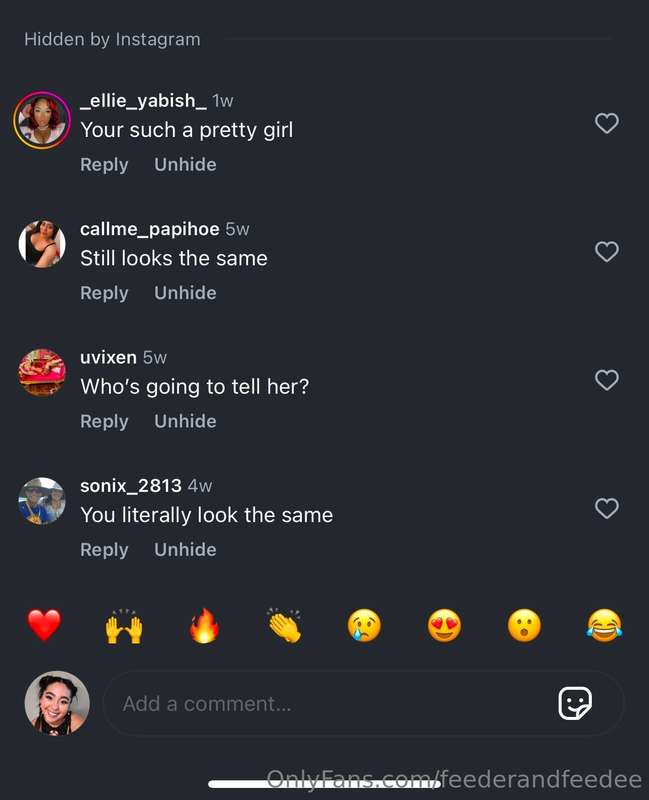This screenshot has height=800, width=649.
Task: Reply to uvixen's comment
Action: (x=104, y=422)
